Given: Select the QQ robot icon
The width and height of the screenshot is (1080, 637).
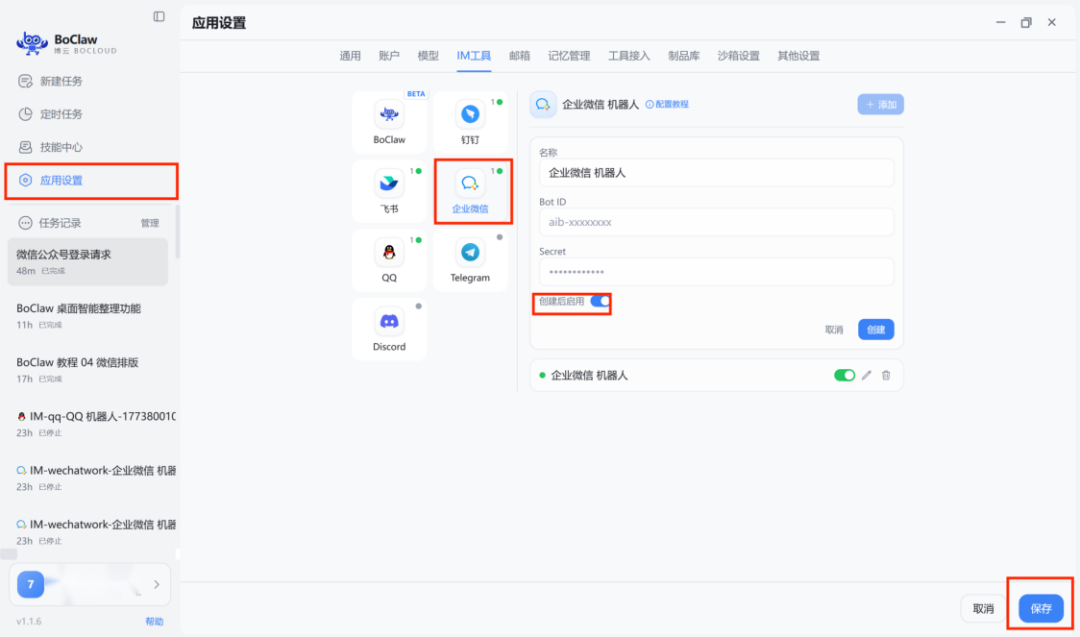Looking at the screenshot, I should 390,258.
